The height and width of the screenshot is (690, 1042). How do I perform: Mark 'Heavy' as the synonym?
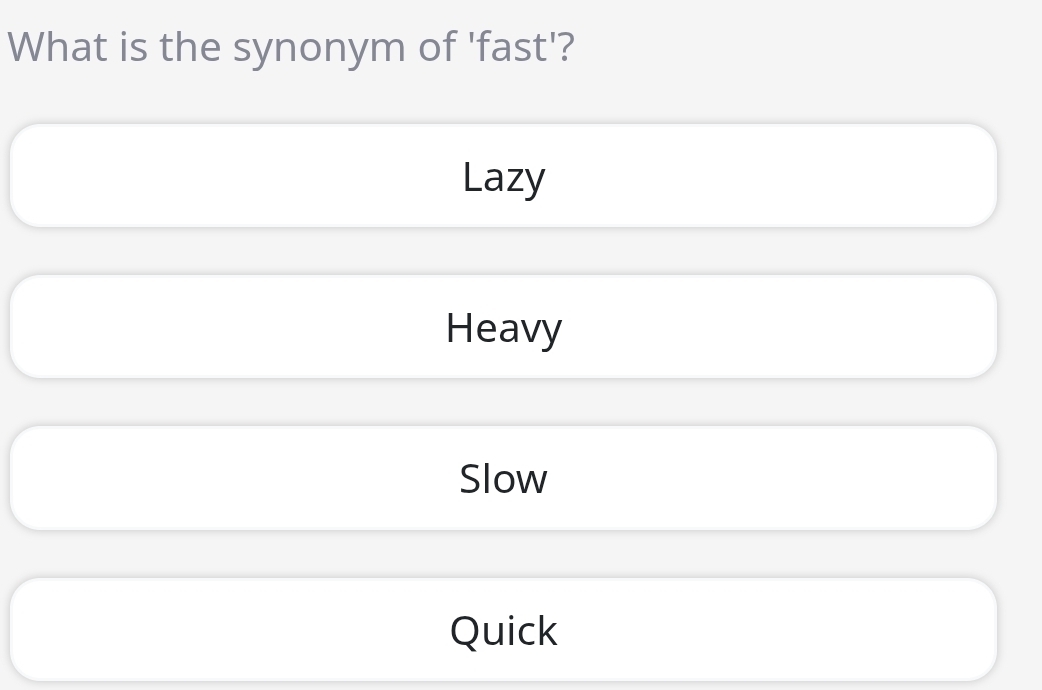(503, 328)
